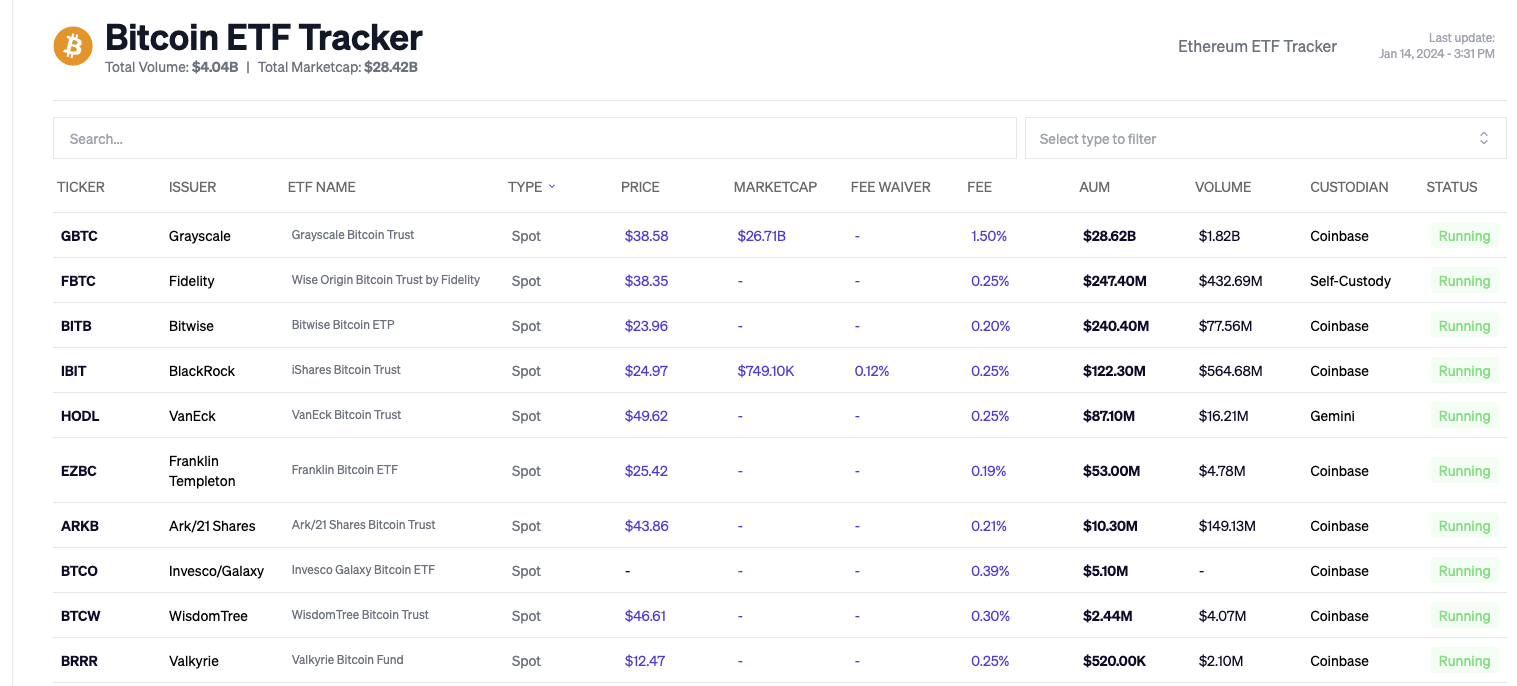Screen dimensions: 1517x686
Task: Click the FEE column header
Action: [x=979, y=187]
